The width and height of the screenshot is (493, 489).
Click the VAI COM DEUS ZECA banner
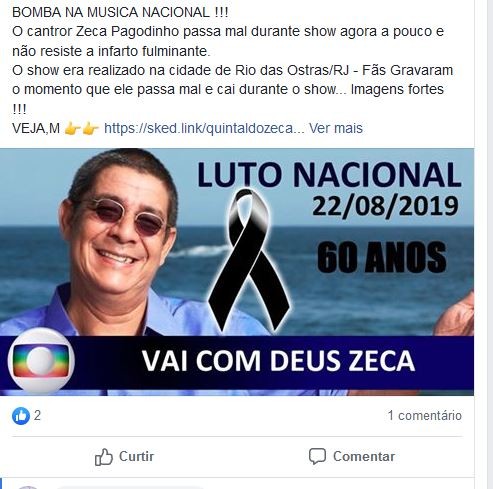(278, 361)
